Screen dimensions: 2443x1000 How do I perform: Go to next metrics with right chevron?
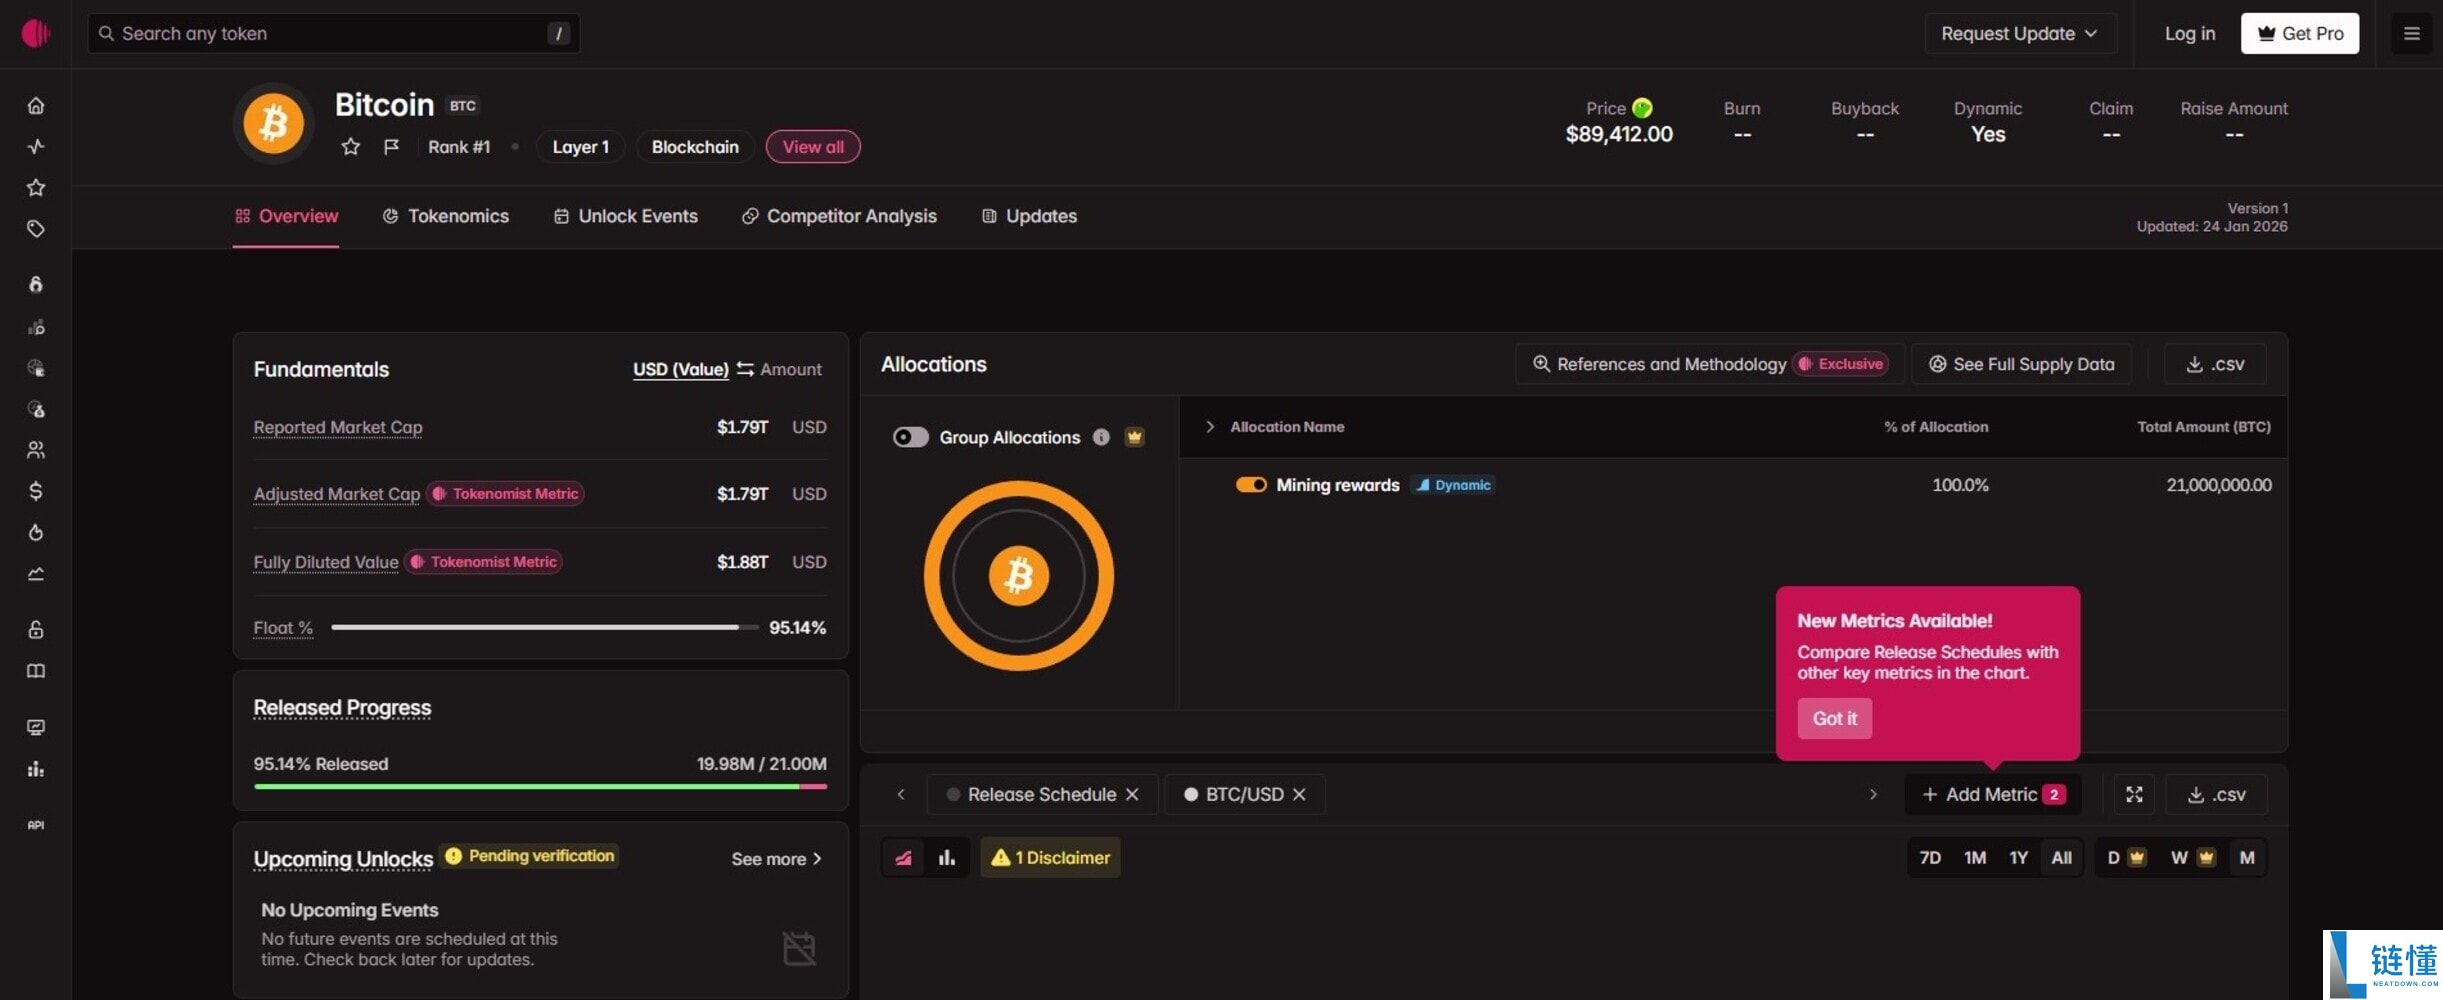[x=1873, y=794]
